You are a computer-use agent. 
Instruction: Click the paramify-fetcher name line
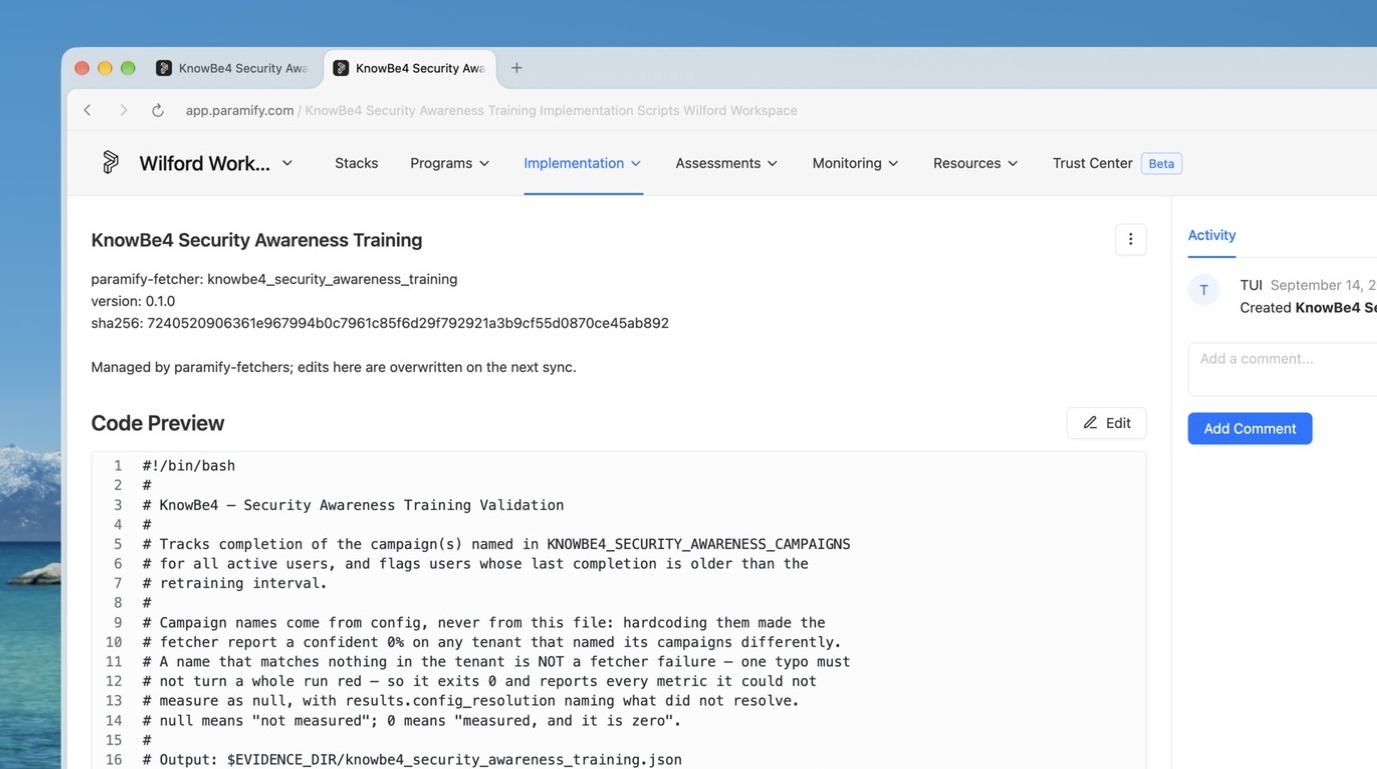tap(274, 279)
